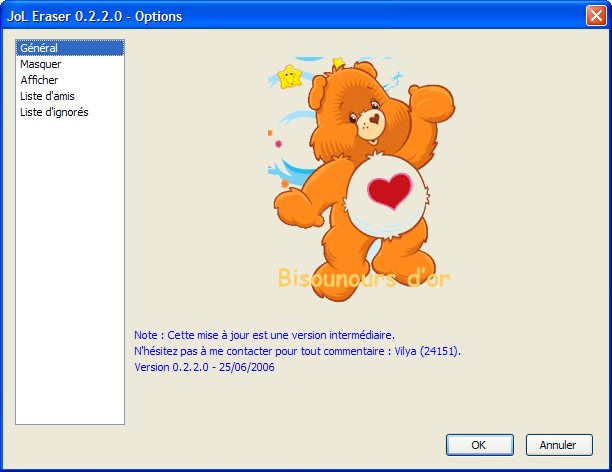Select Liste d'ignorés in the list

point(70,112)
